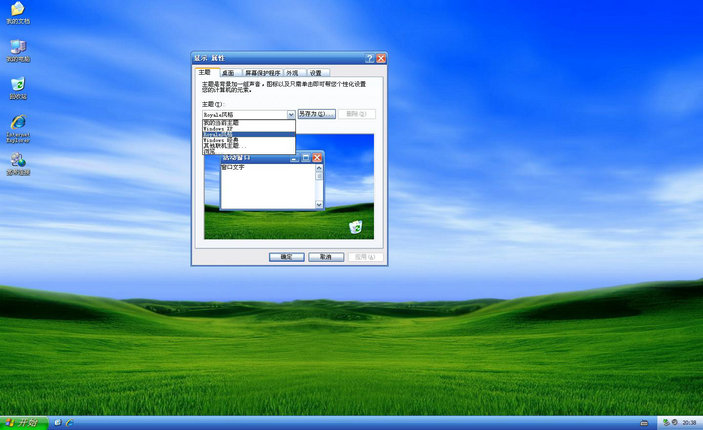Click the 另存为 button
The image size is (703, 430).
(315, 114)
